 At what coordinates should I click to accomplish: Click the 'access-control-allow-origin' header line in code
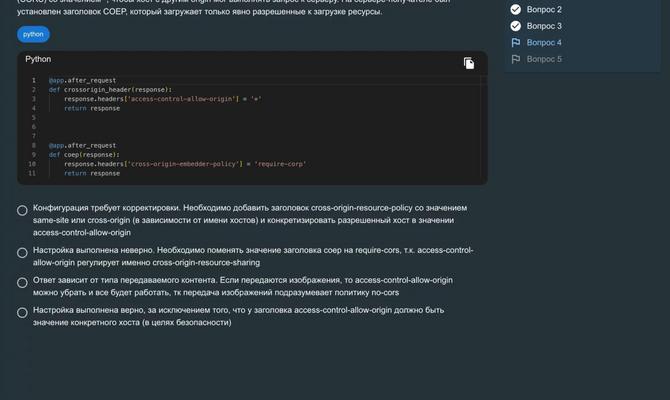(163, 99)
